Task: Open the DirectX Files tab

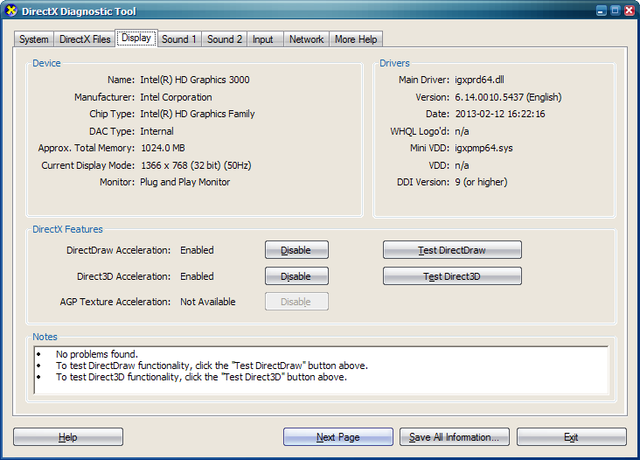Action: pos(85,39)
